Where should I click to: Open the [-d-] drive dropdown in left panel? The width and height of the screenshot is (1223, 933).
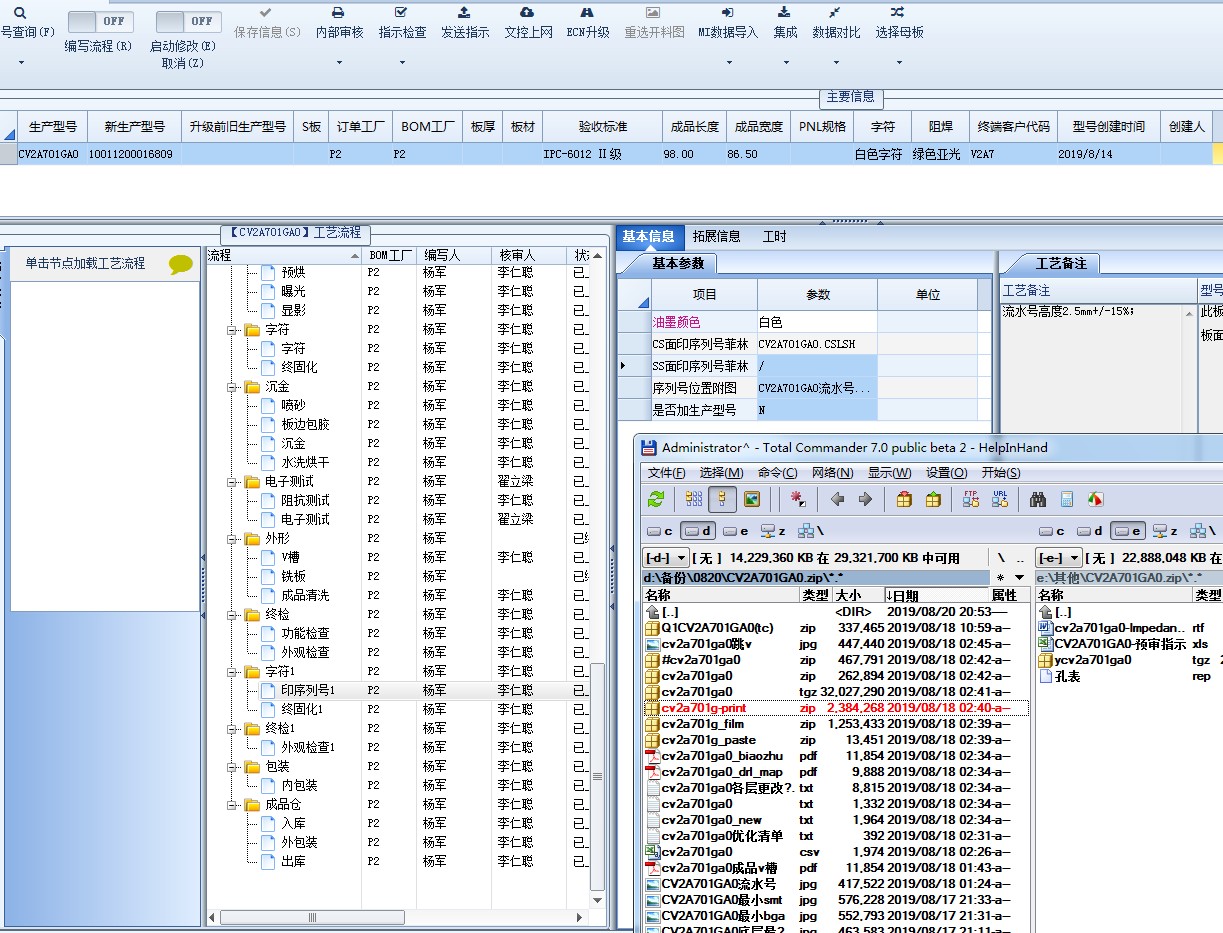[667, 558]
